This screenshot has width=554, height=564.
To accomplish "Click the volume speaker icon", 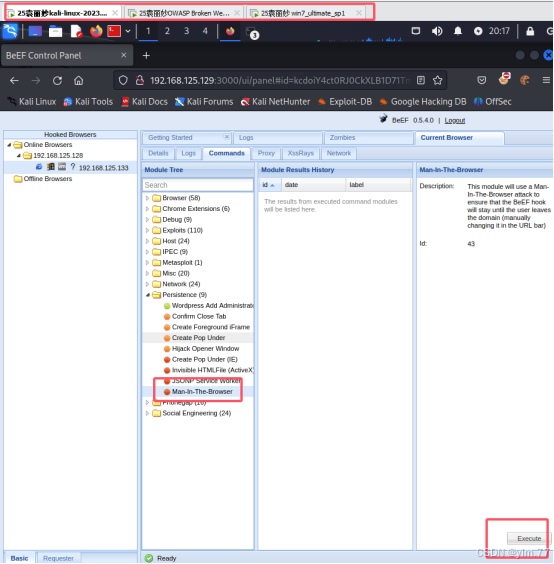I will coord(437,31).
